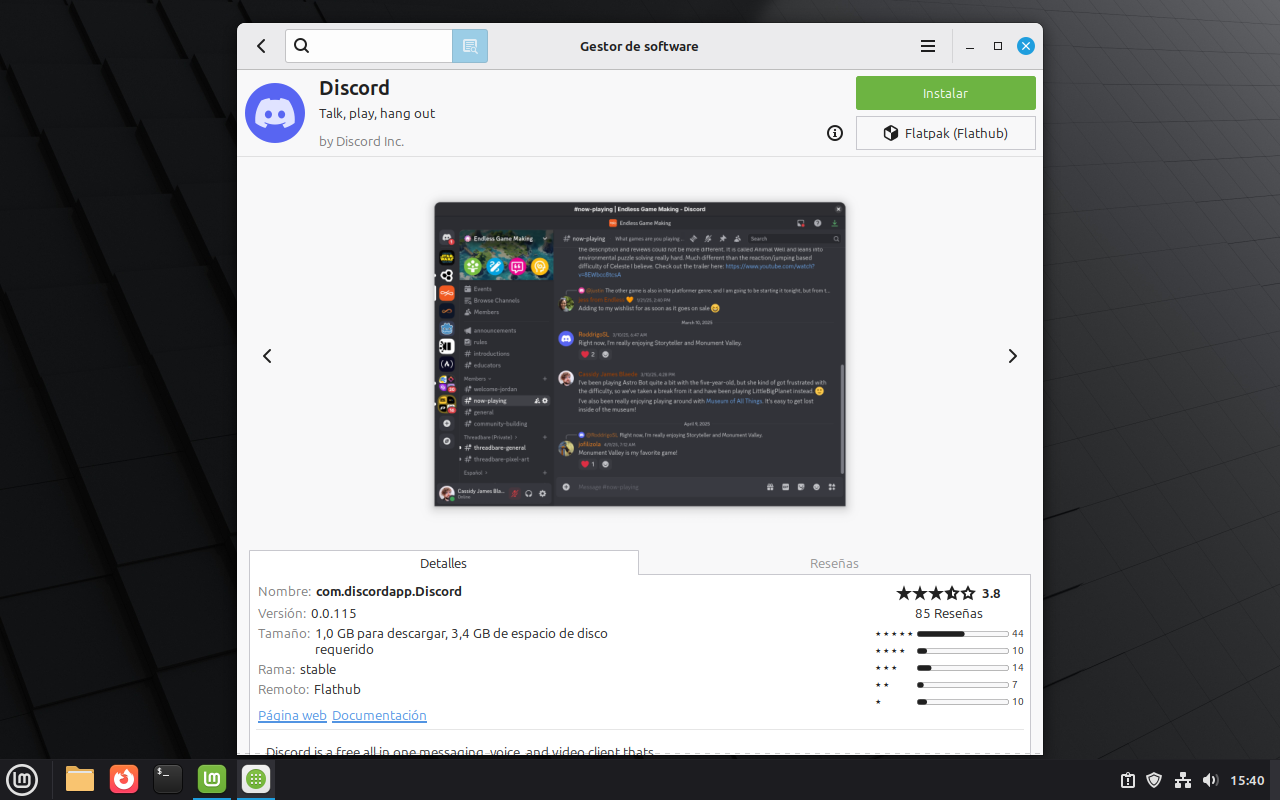Open the Terminal from the taskbar
This screenshot has width=1280, height=800.
point(167,779)
